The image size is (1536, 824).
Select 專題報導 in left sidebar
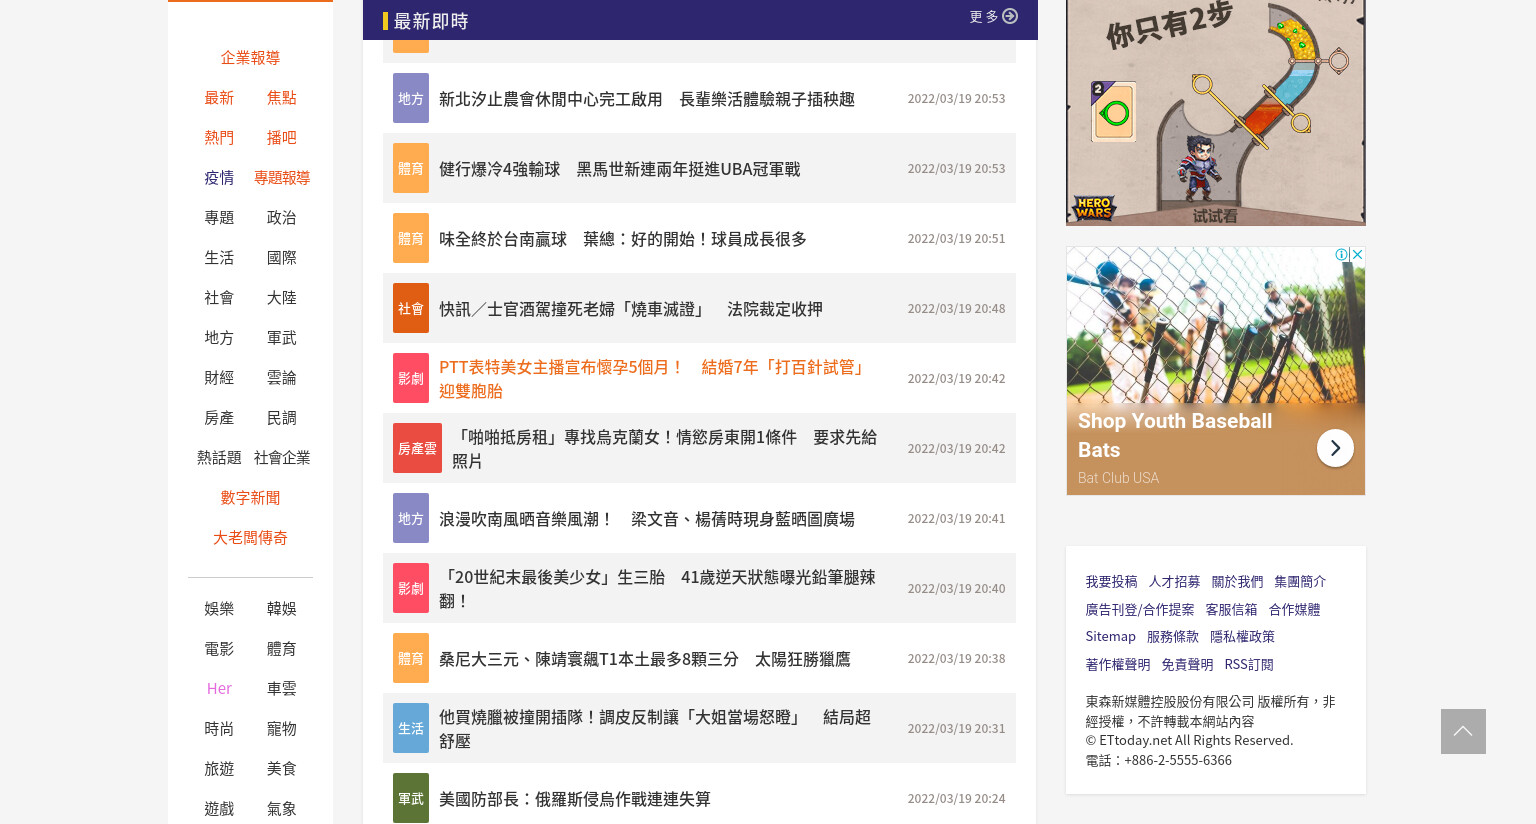coord(281,178)
